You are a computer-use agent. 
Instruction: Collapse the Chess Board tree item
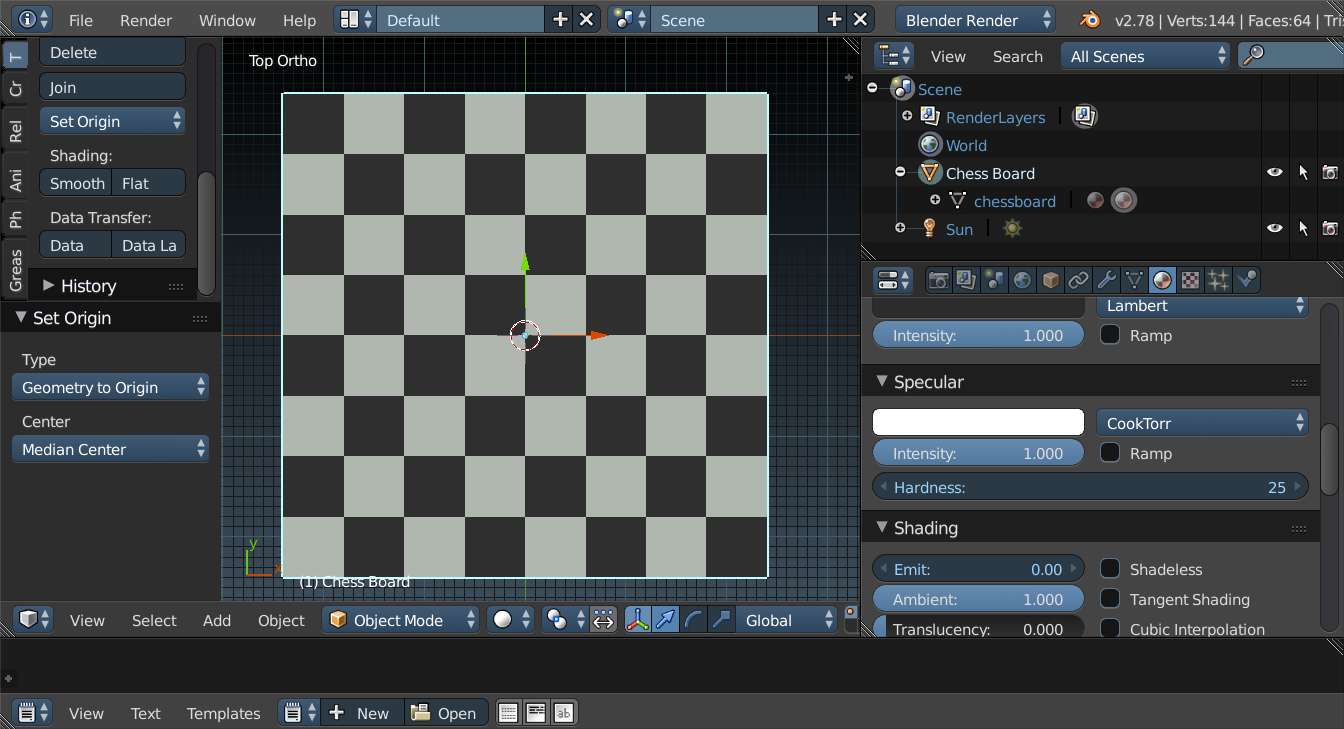[900, 172]
